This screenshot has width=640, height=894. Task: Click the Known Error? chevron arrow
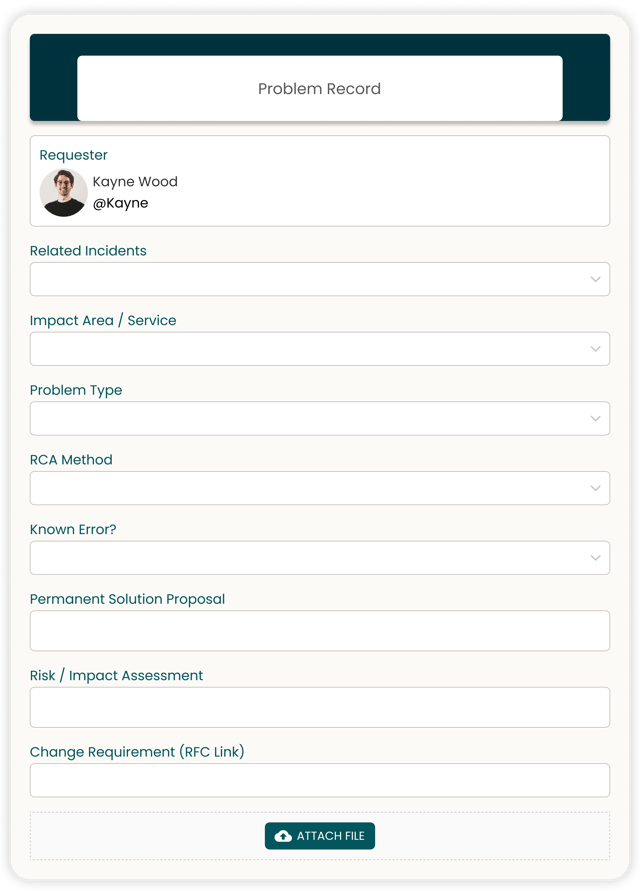595,558
